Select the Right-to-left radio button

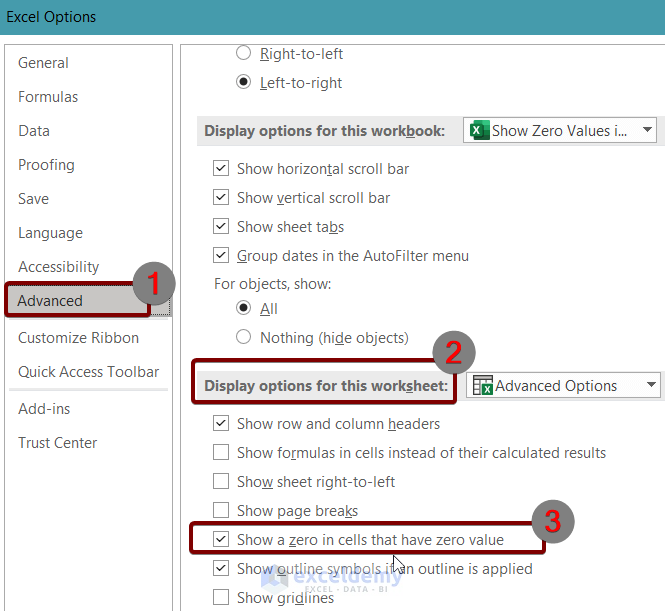(243, 53)
